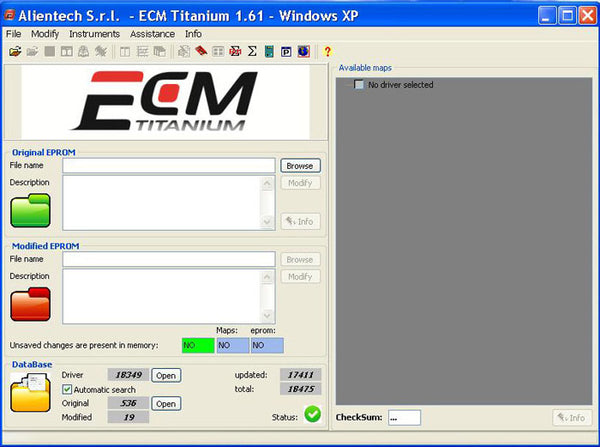Click Open next to the Original count
This screenshot has height=447, width=600.
pos(166,404)
